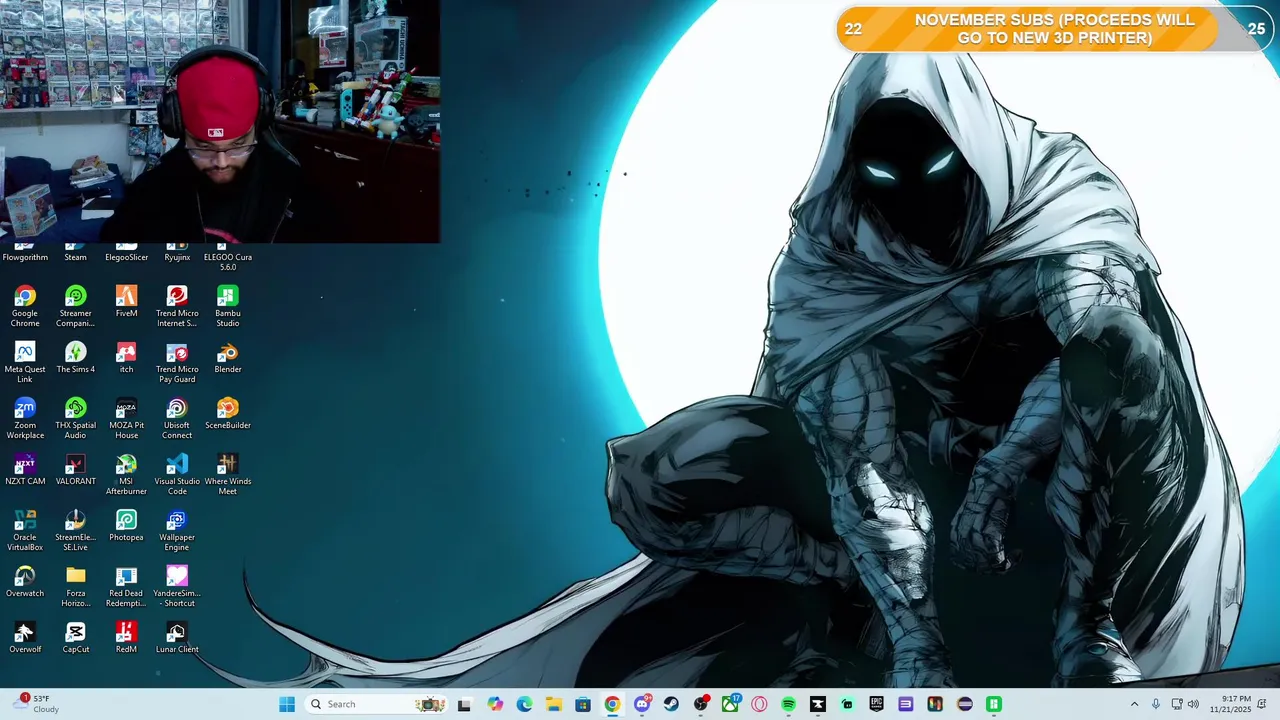The image size is (1280, 720).
Task: Launch Streamer Companion desktop icon
Action: (x=75, y=306)
